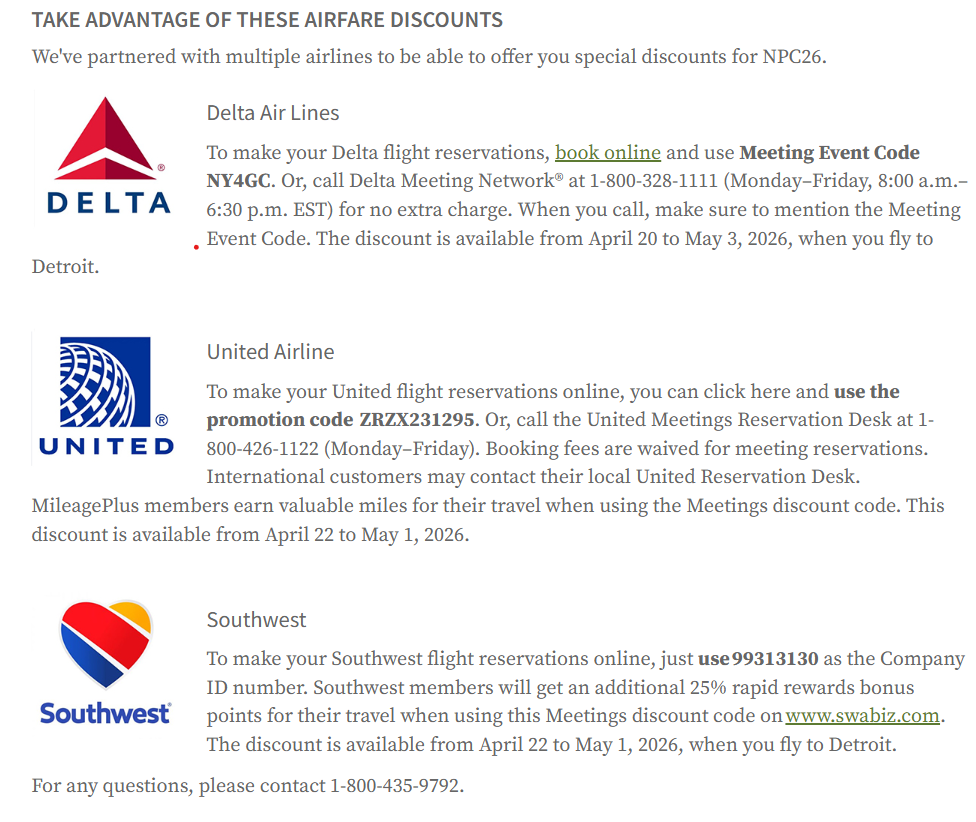The image size is (976, 822).
Task: Click the UNITED wordmark under the globe
Action: point(107,446)
